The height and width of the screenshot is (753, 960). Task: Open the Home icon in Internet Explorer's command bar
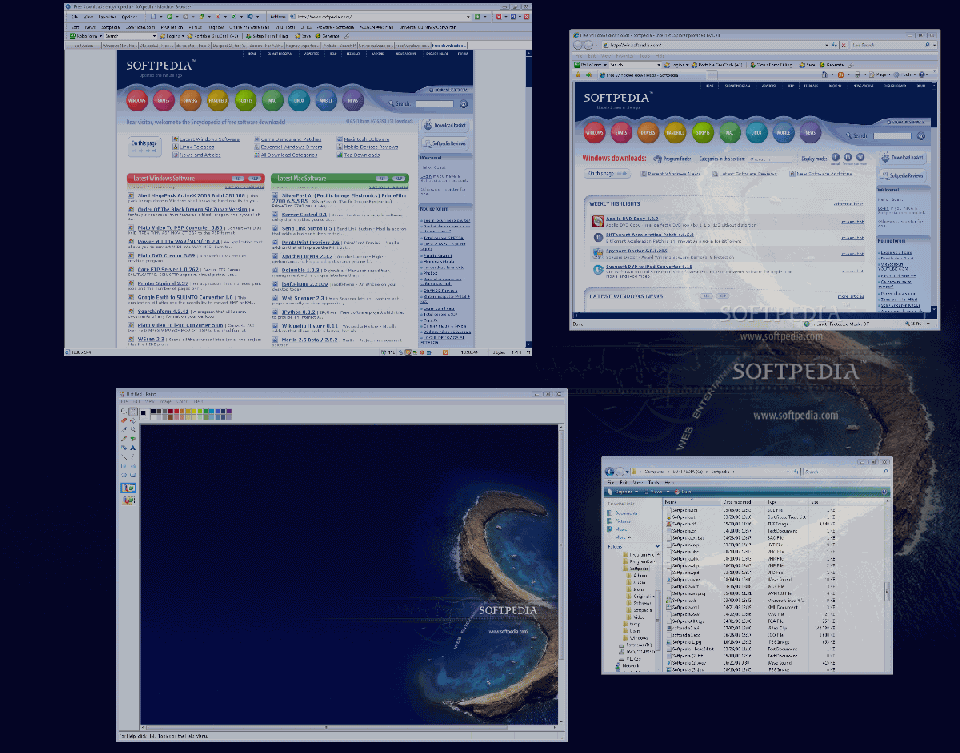825,75
